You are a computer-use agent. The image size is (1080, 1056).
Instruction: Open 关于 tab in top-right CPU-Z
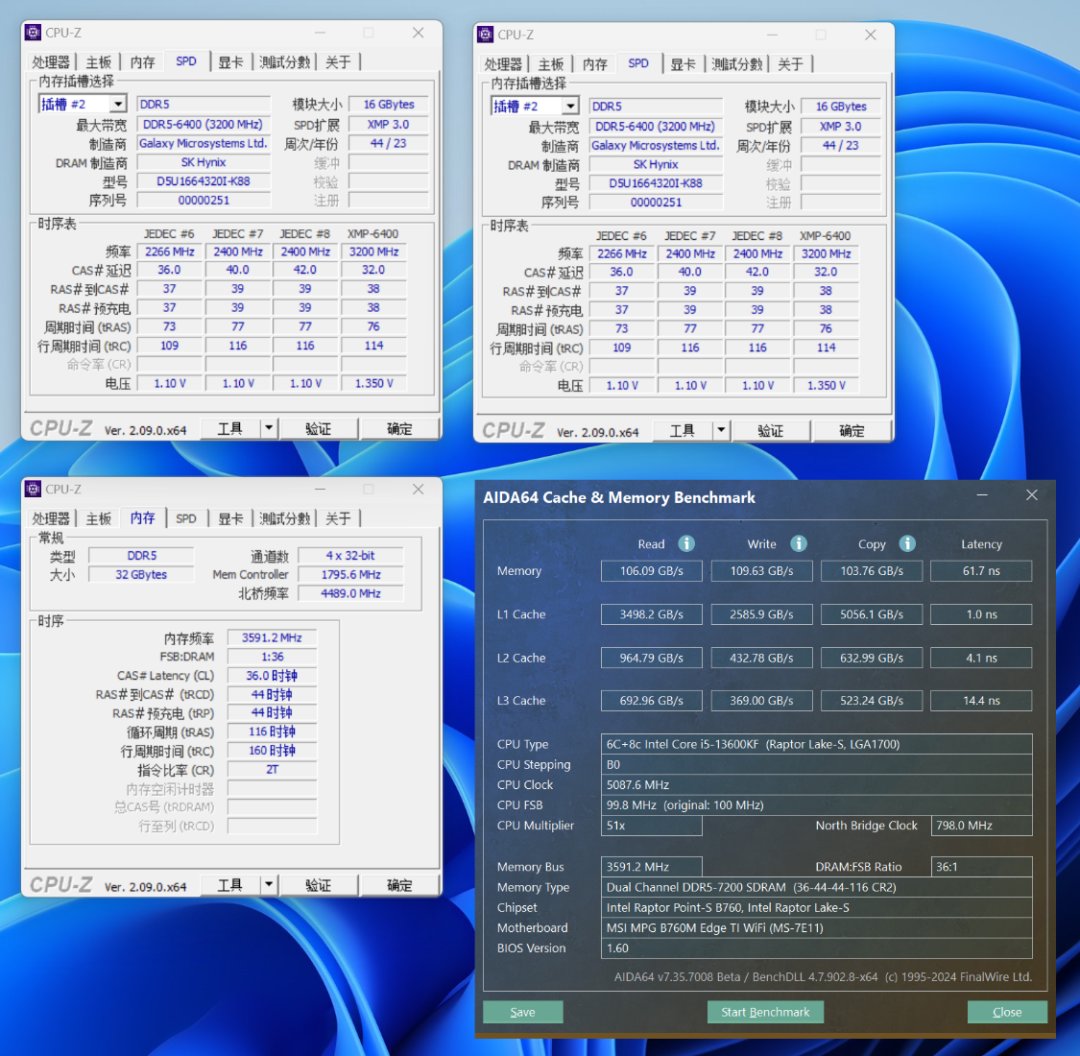click(791, 64)
